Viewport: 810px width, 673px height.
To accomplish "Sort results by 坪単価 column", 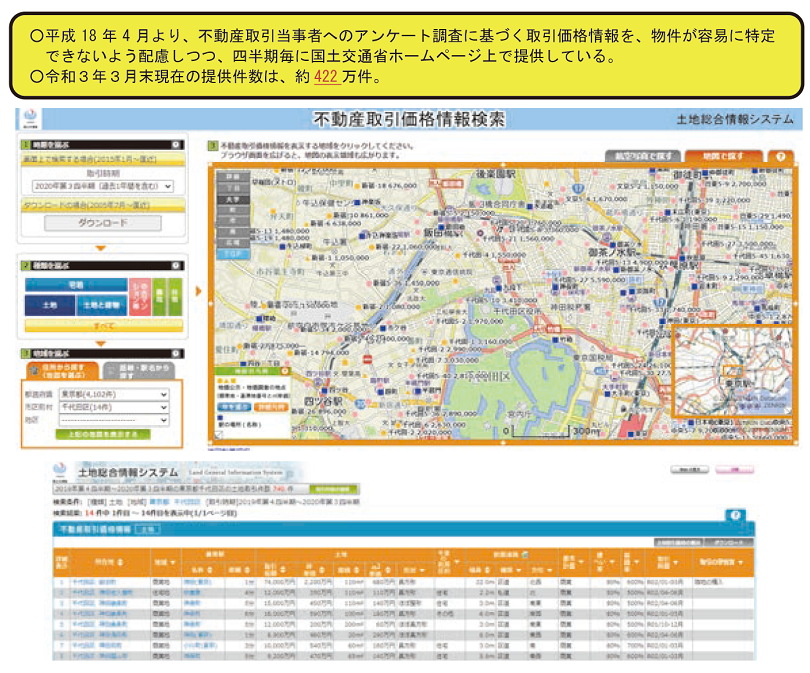I will [x=321, y=570].
